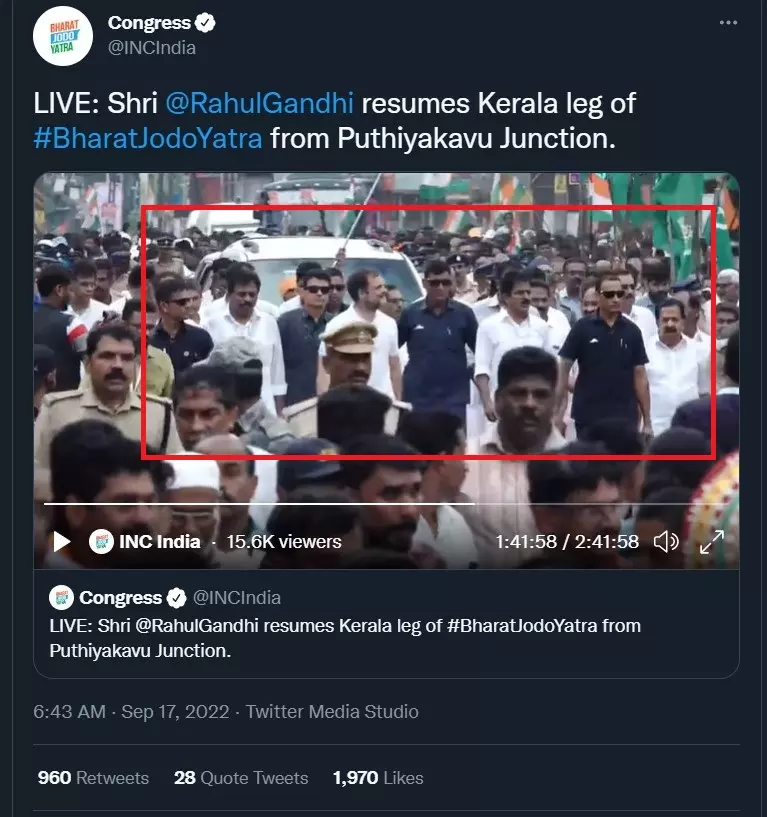This screenshot has height=817, width=767.
Task: Open the tweet's three-dot more menu
Action: [730, 22]
